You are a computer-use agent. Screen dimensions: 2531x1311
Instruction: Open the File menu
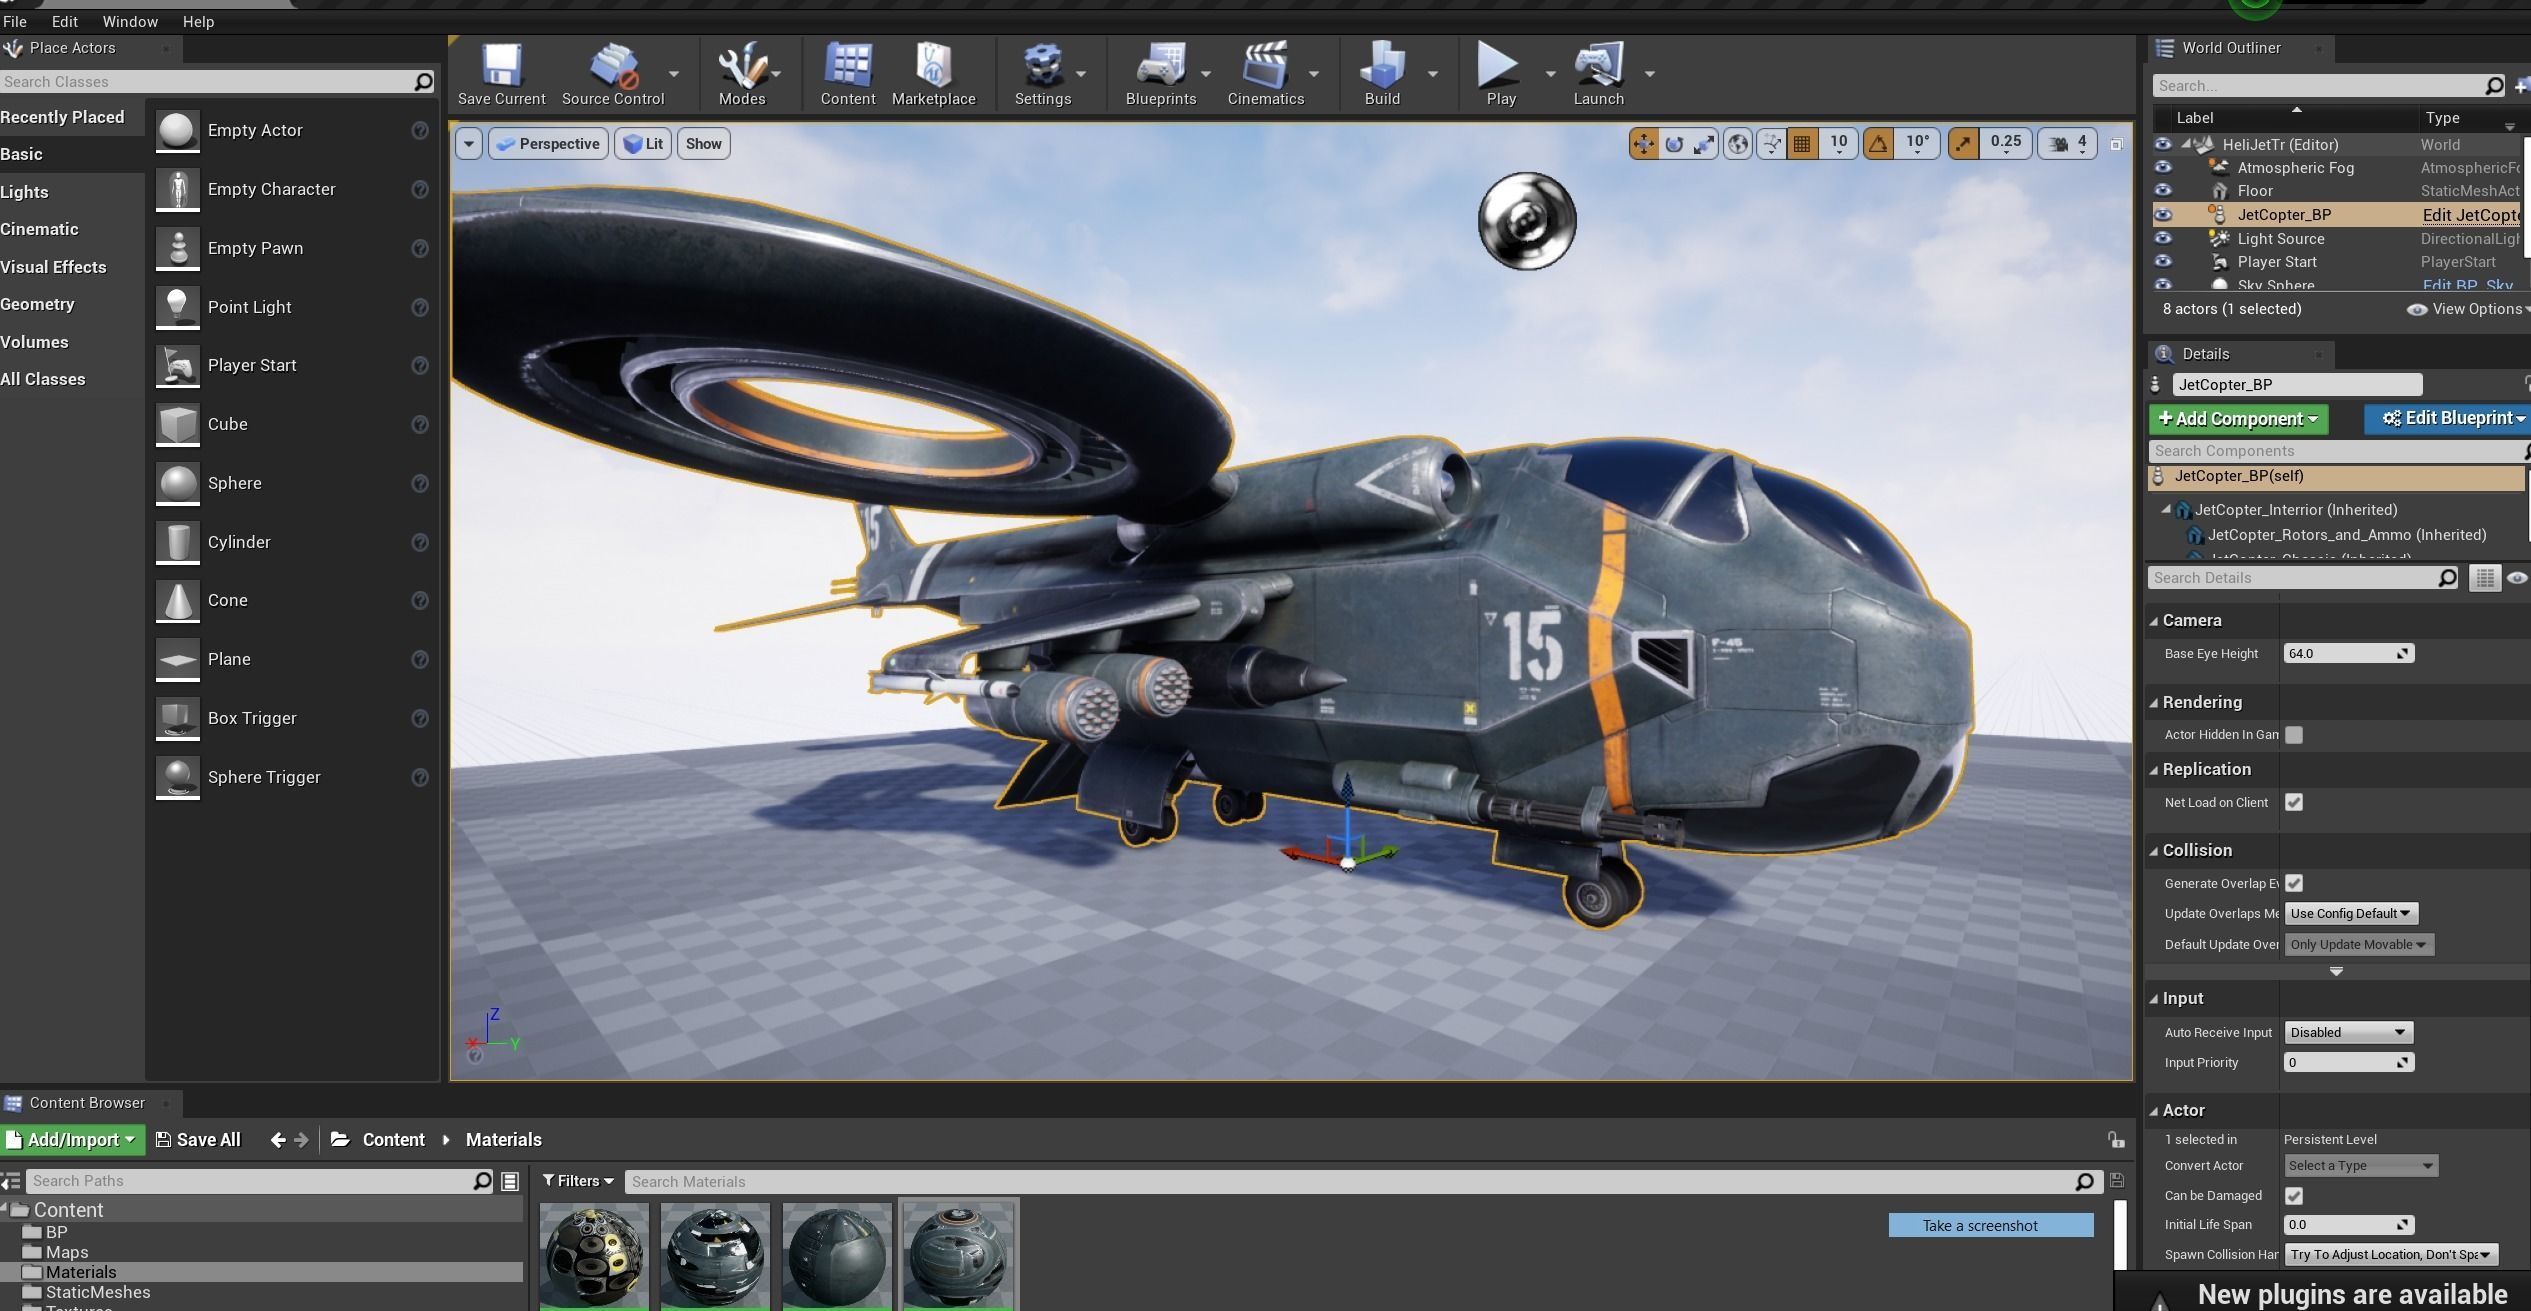pos(15,21)
